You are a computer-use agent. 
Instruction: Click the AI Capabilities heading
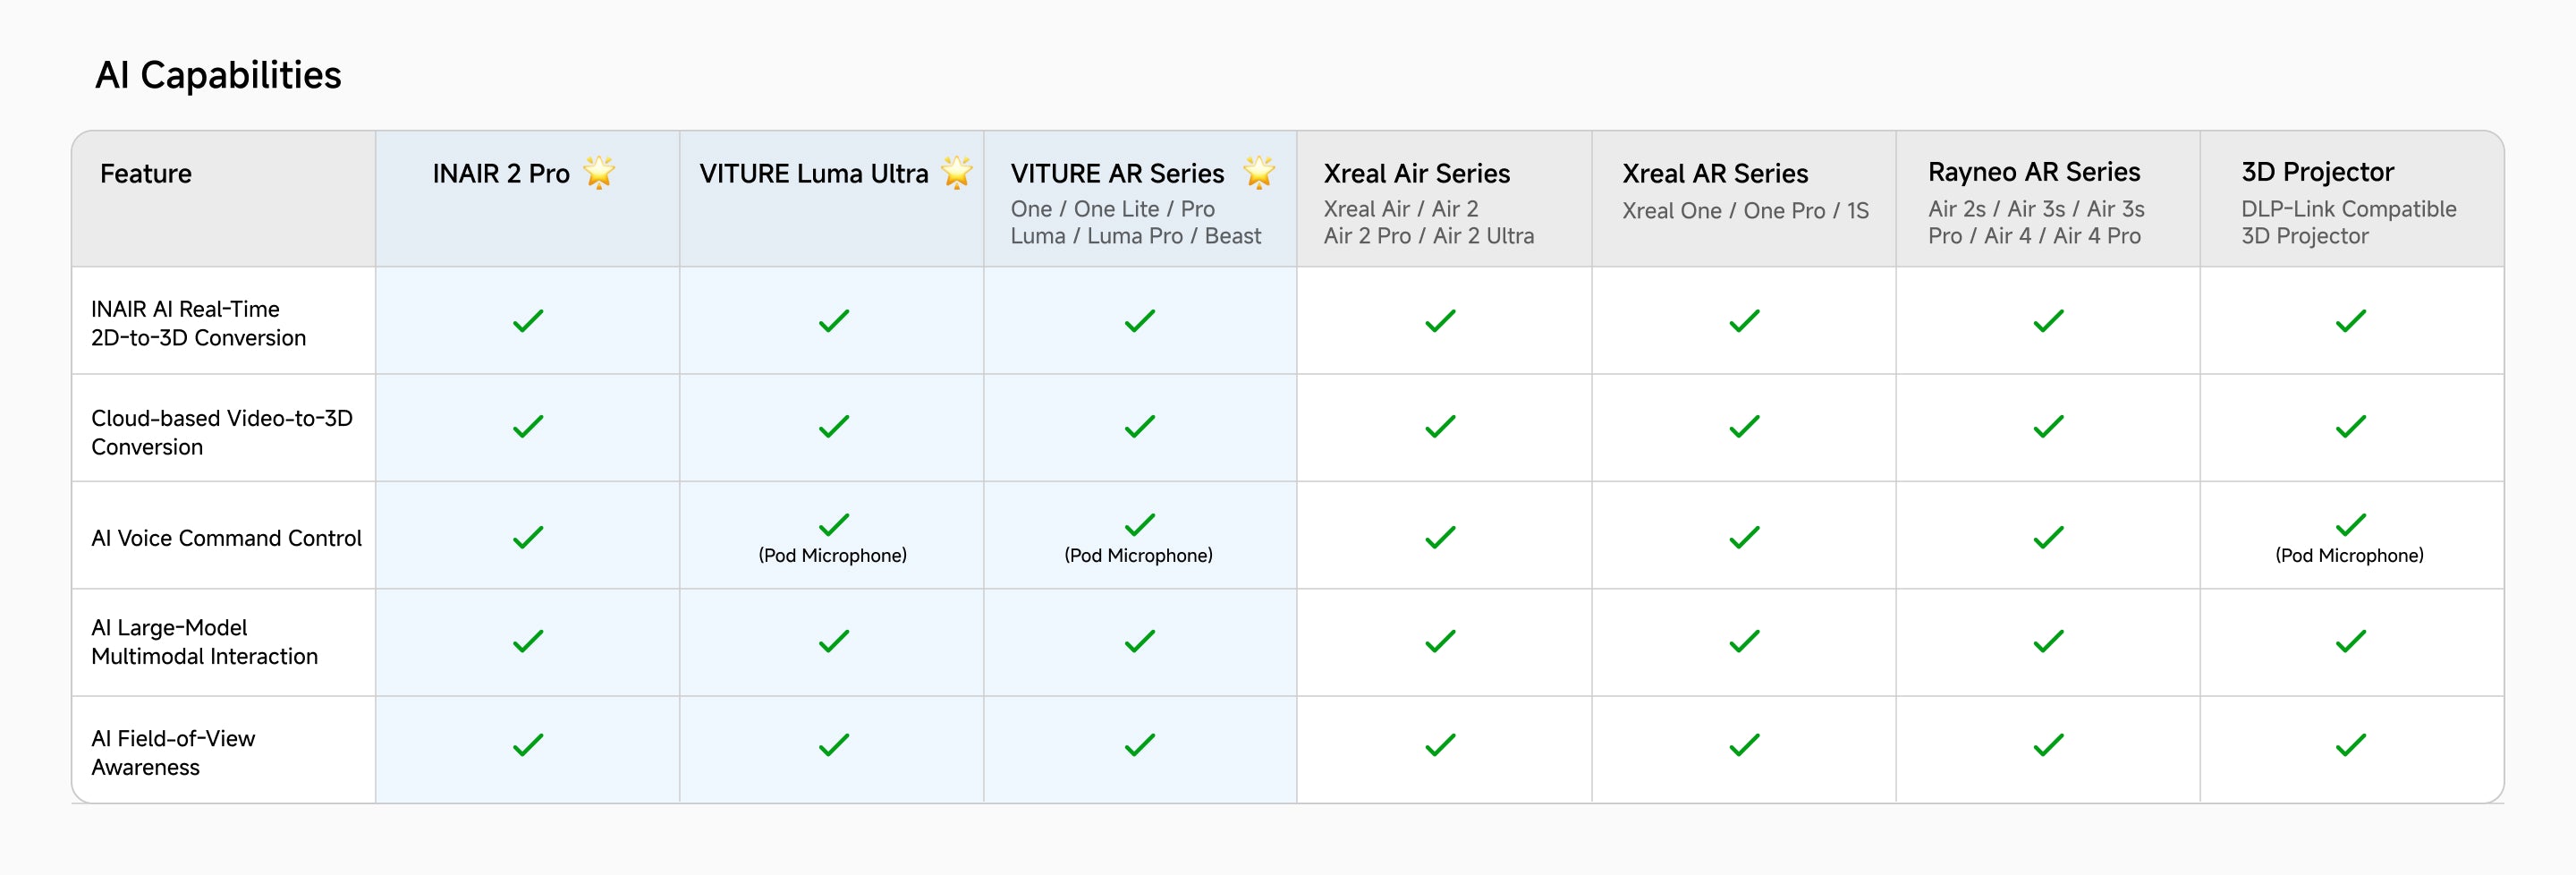click(x=218, y=75)
